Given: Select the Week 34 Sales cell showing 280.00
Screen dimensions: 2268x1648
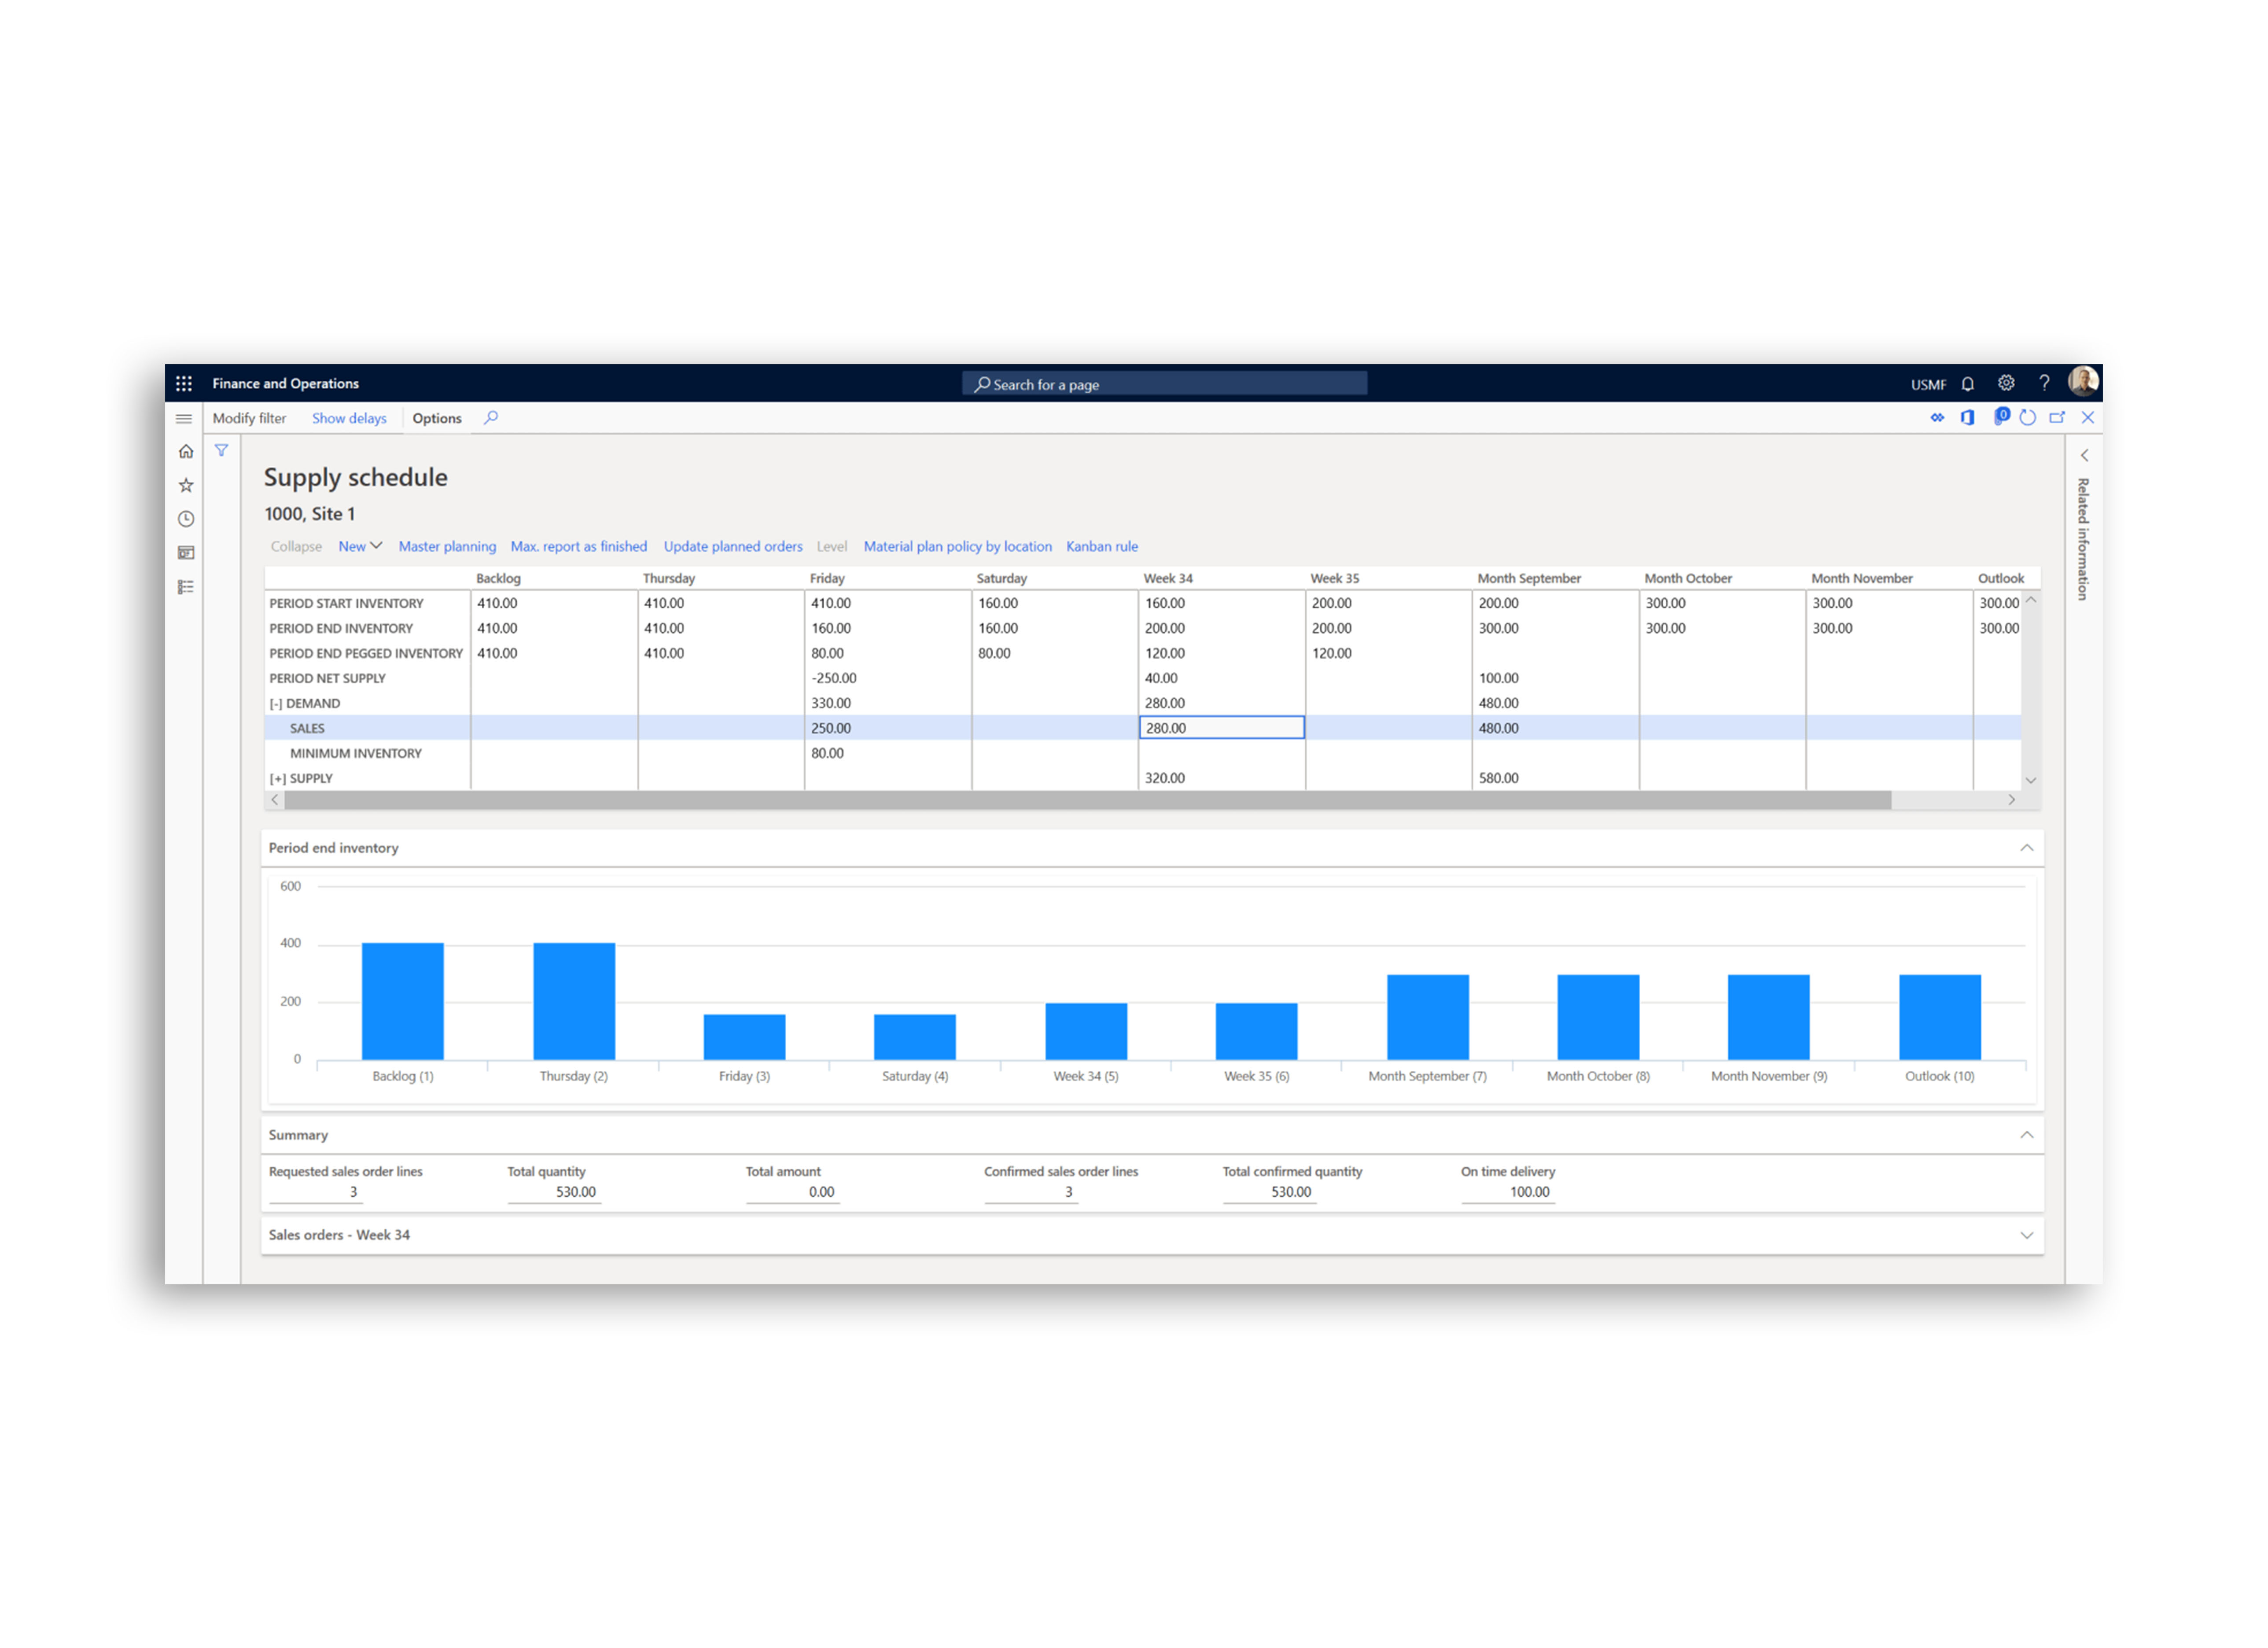Looking at the screenshot, I should (x=1222, y=728).
